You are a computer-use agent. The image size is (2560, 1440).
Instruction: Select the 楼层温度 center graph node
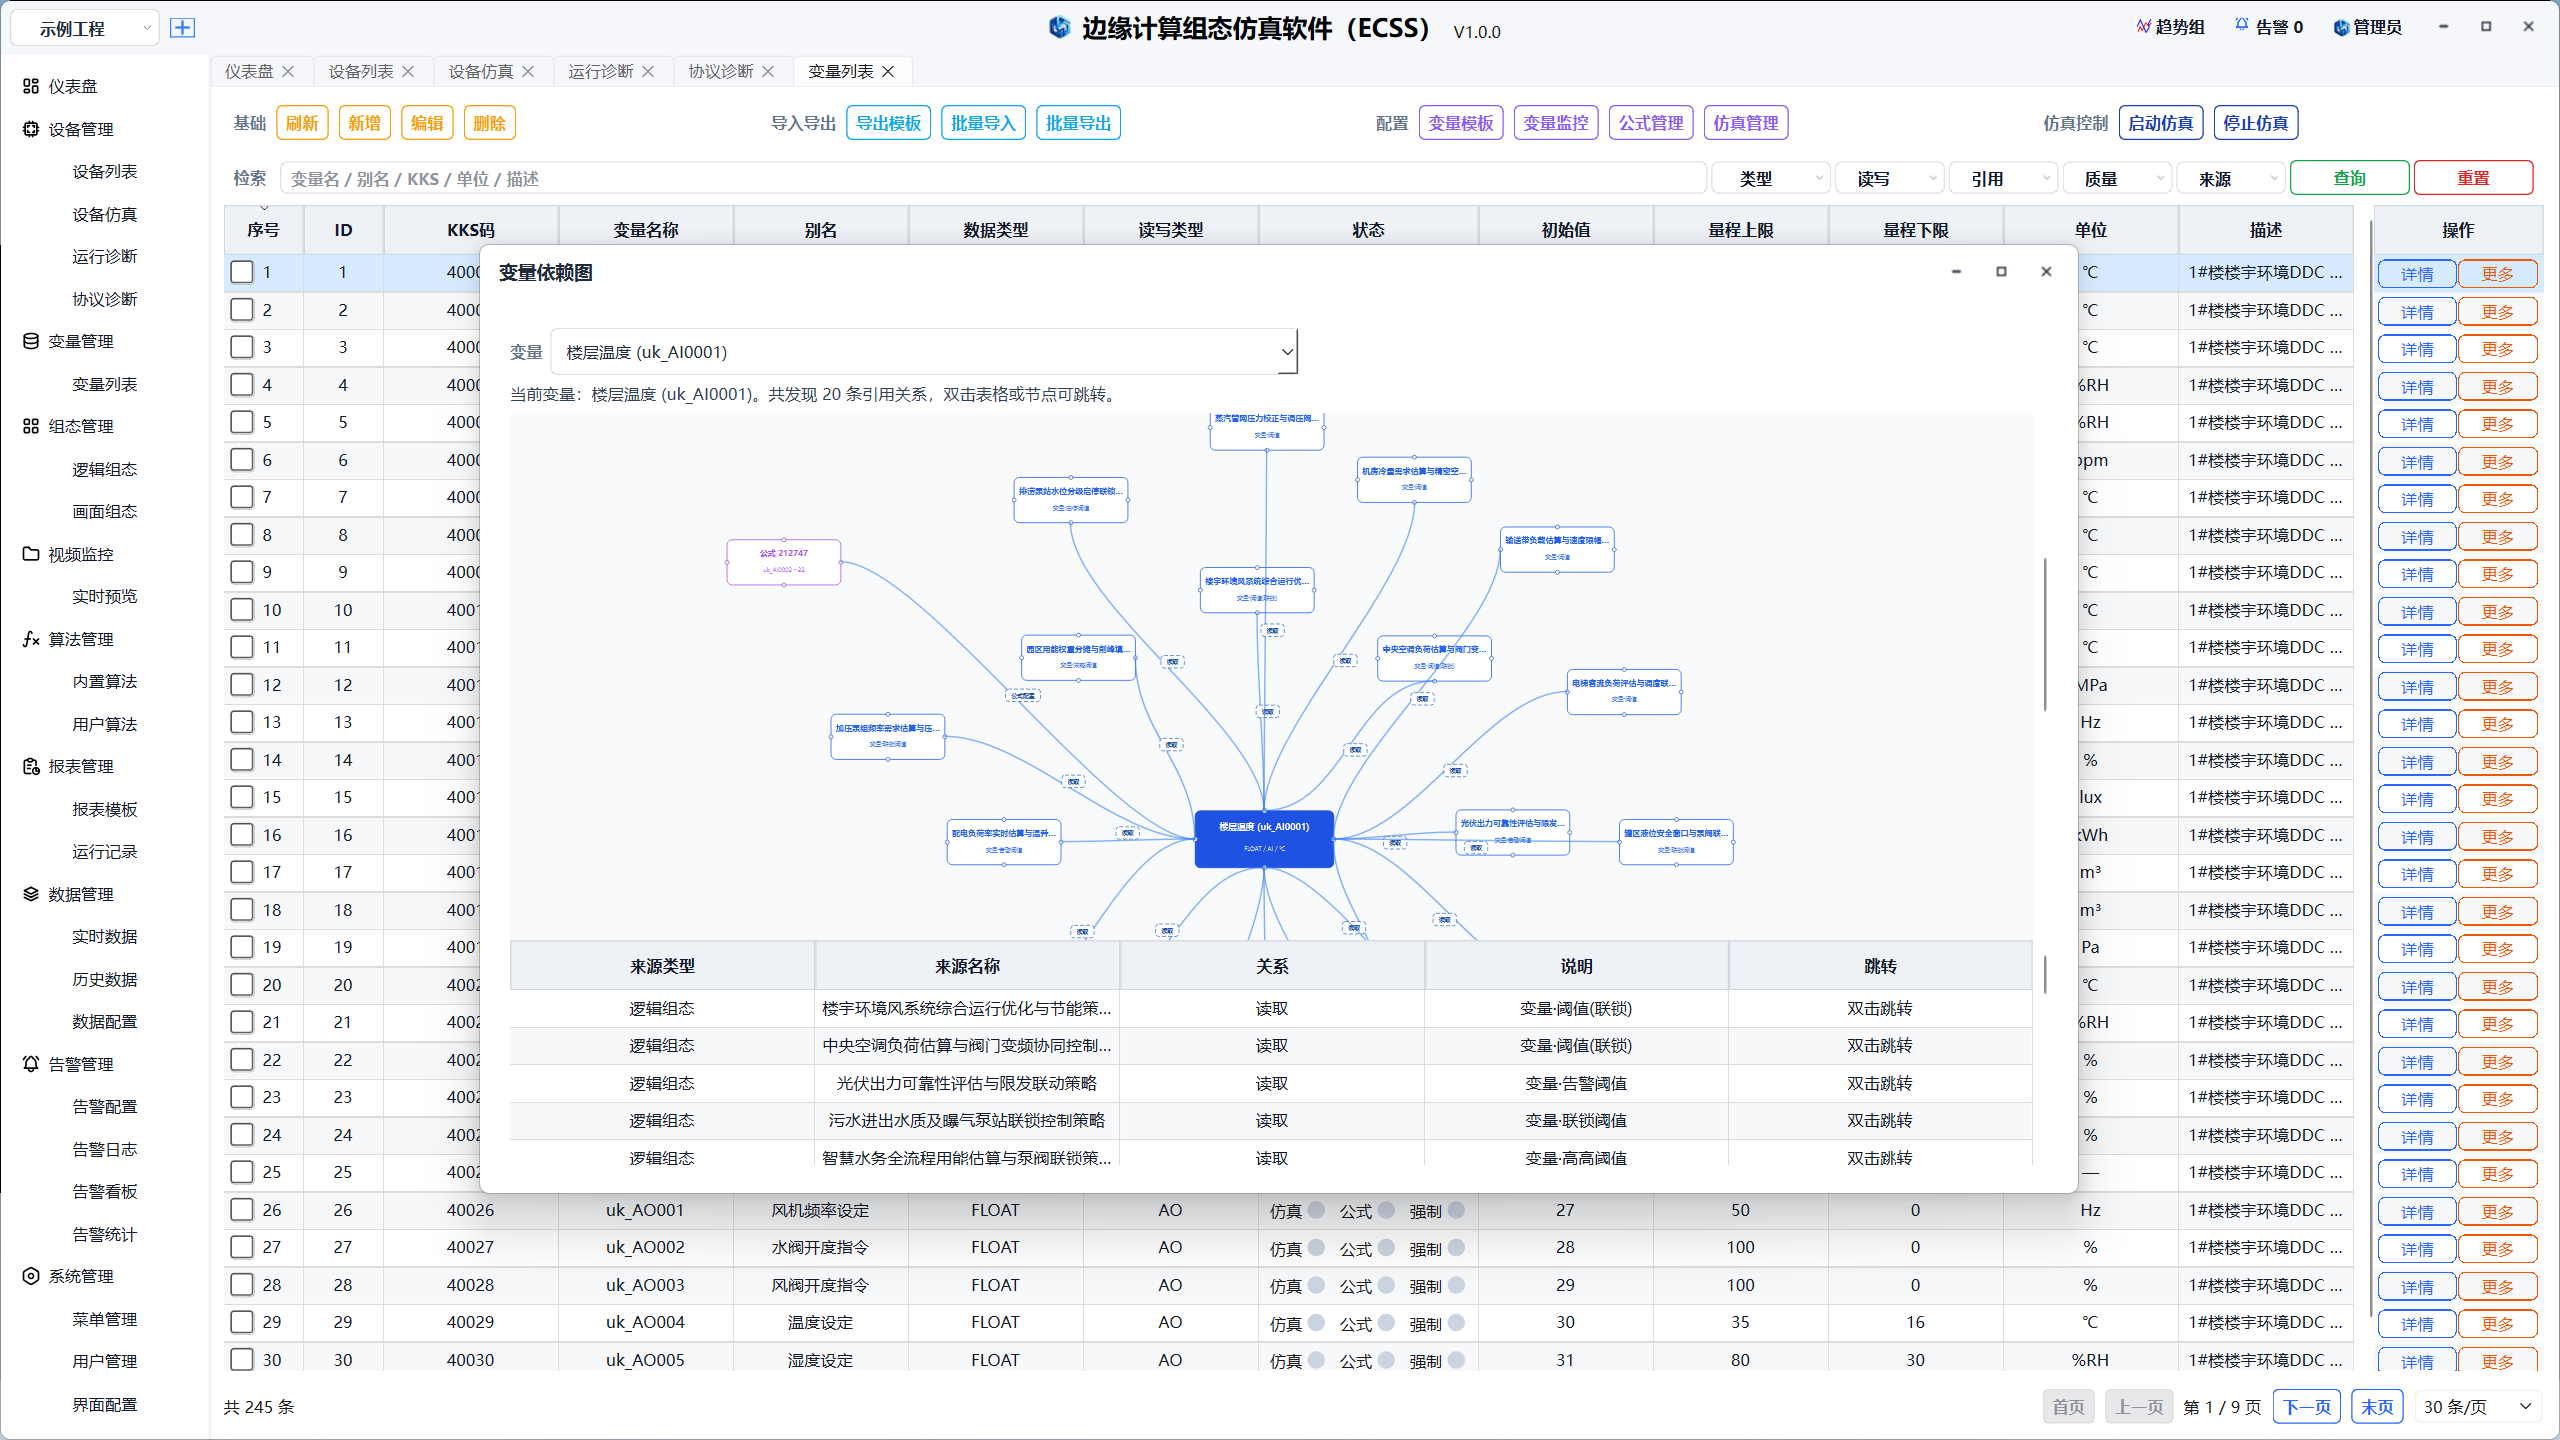pos(1264,838)
